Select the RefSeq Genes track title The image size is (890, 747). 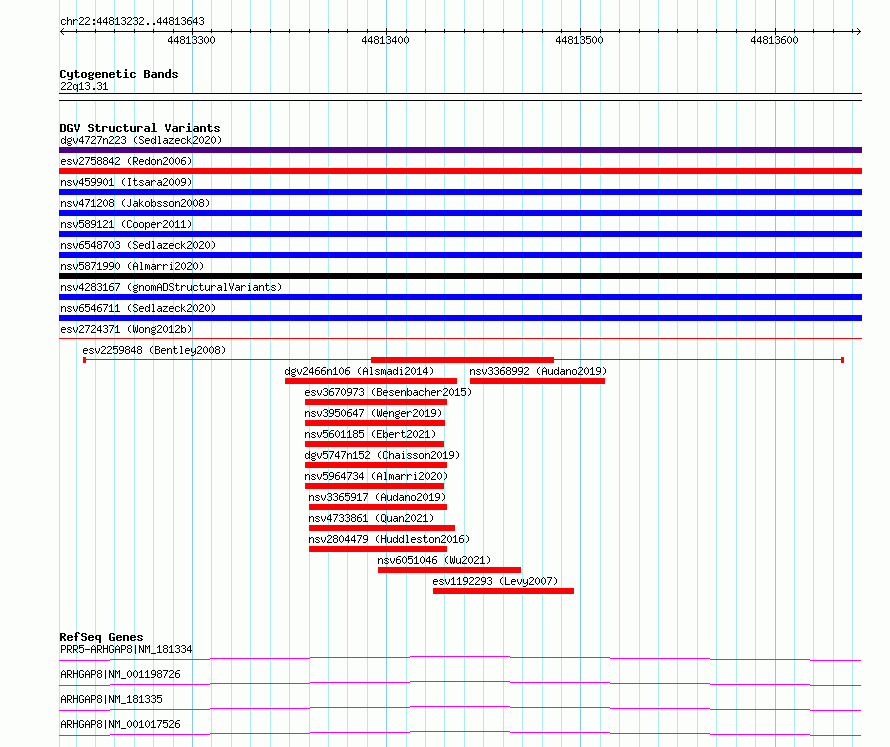point(102,637)
